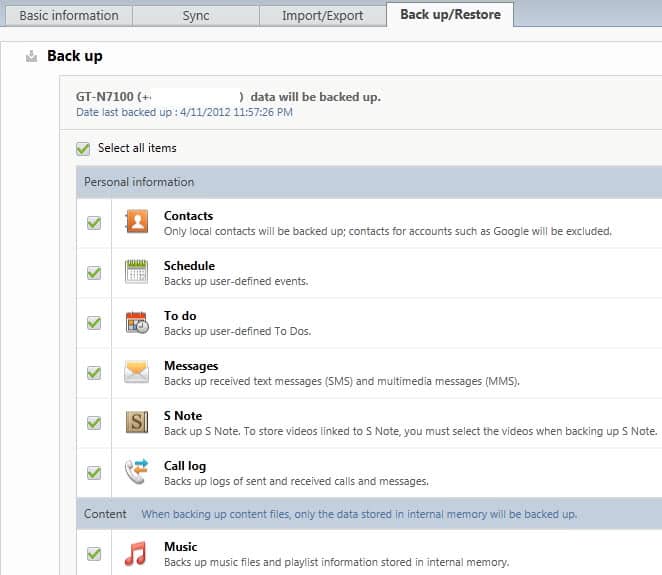
Task: Click the Schedule calendar icon
Action: (x=137, y=272)
